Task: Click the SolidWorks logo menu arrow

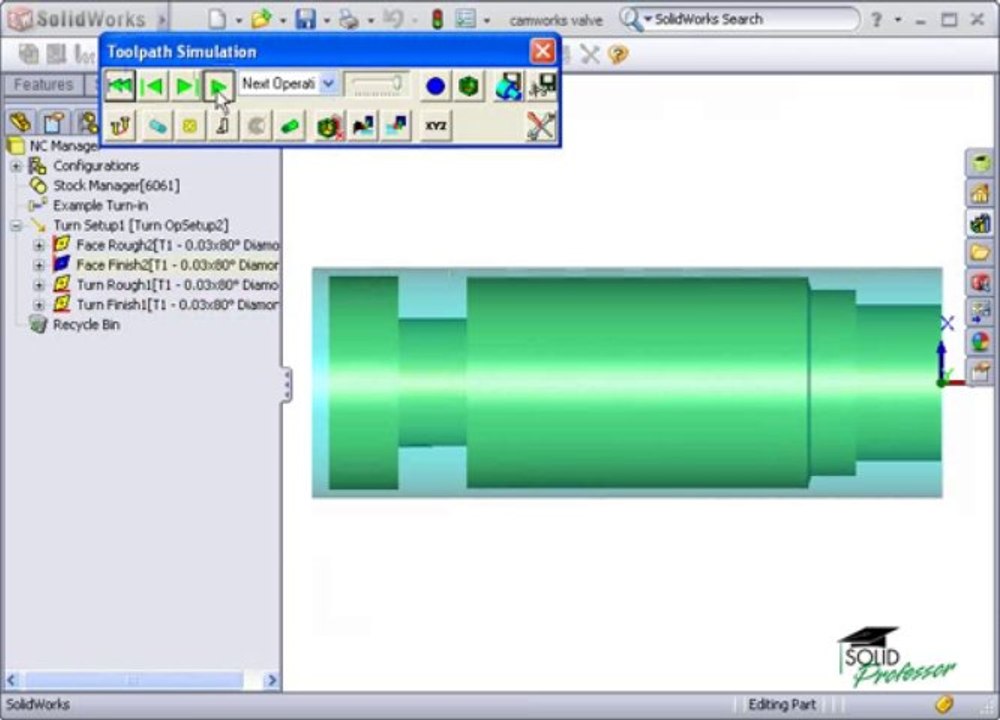Action: [162, 20]
